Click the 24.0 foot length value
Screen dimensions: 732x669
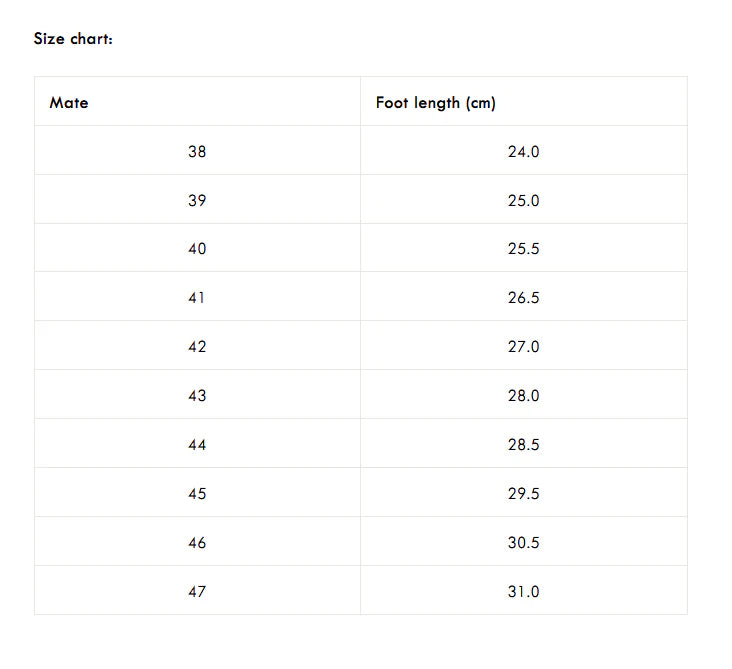(523, 152)
